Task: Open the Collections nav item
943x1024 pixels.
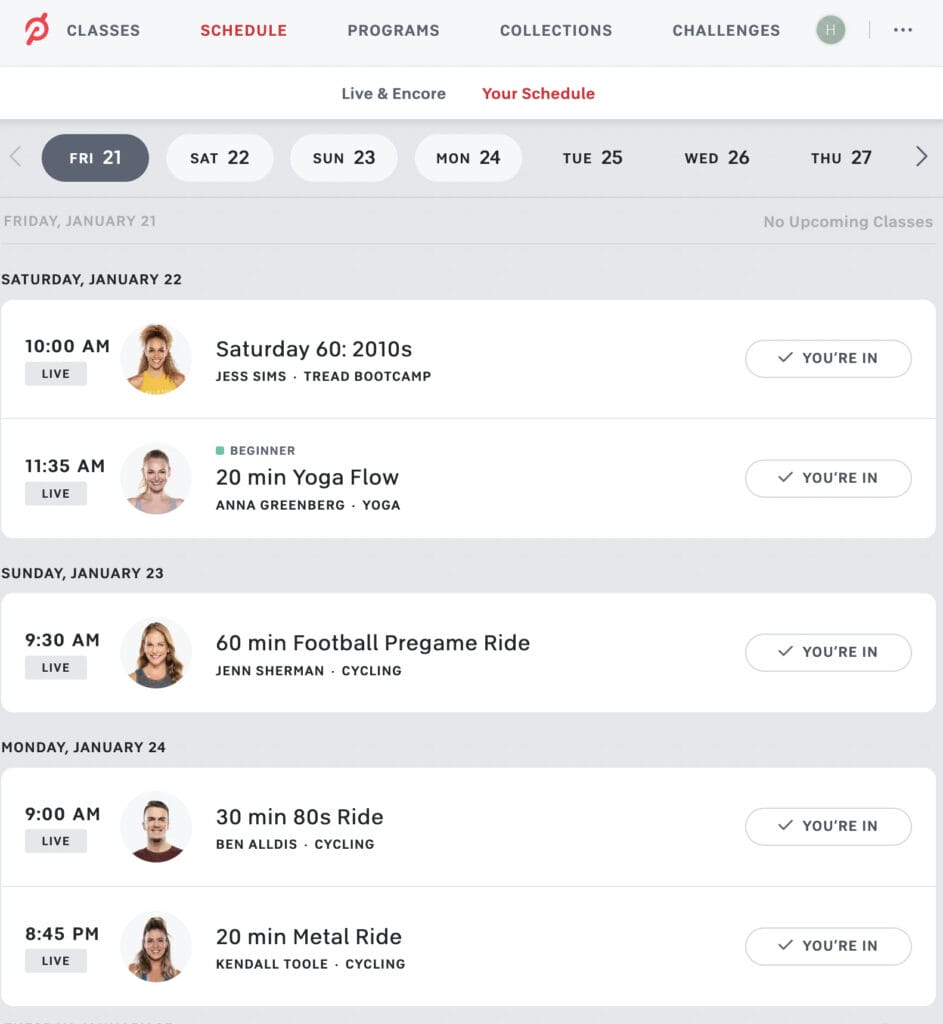Action: click(x=556, y=31)
